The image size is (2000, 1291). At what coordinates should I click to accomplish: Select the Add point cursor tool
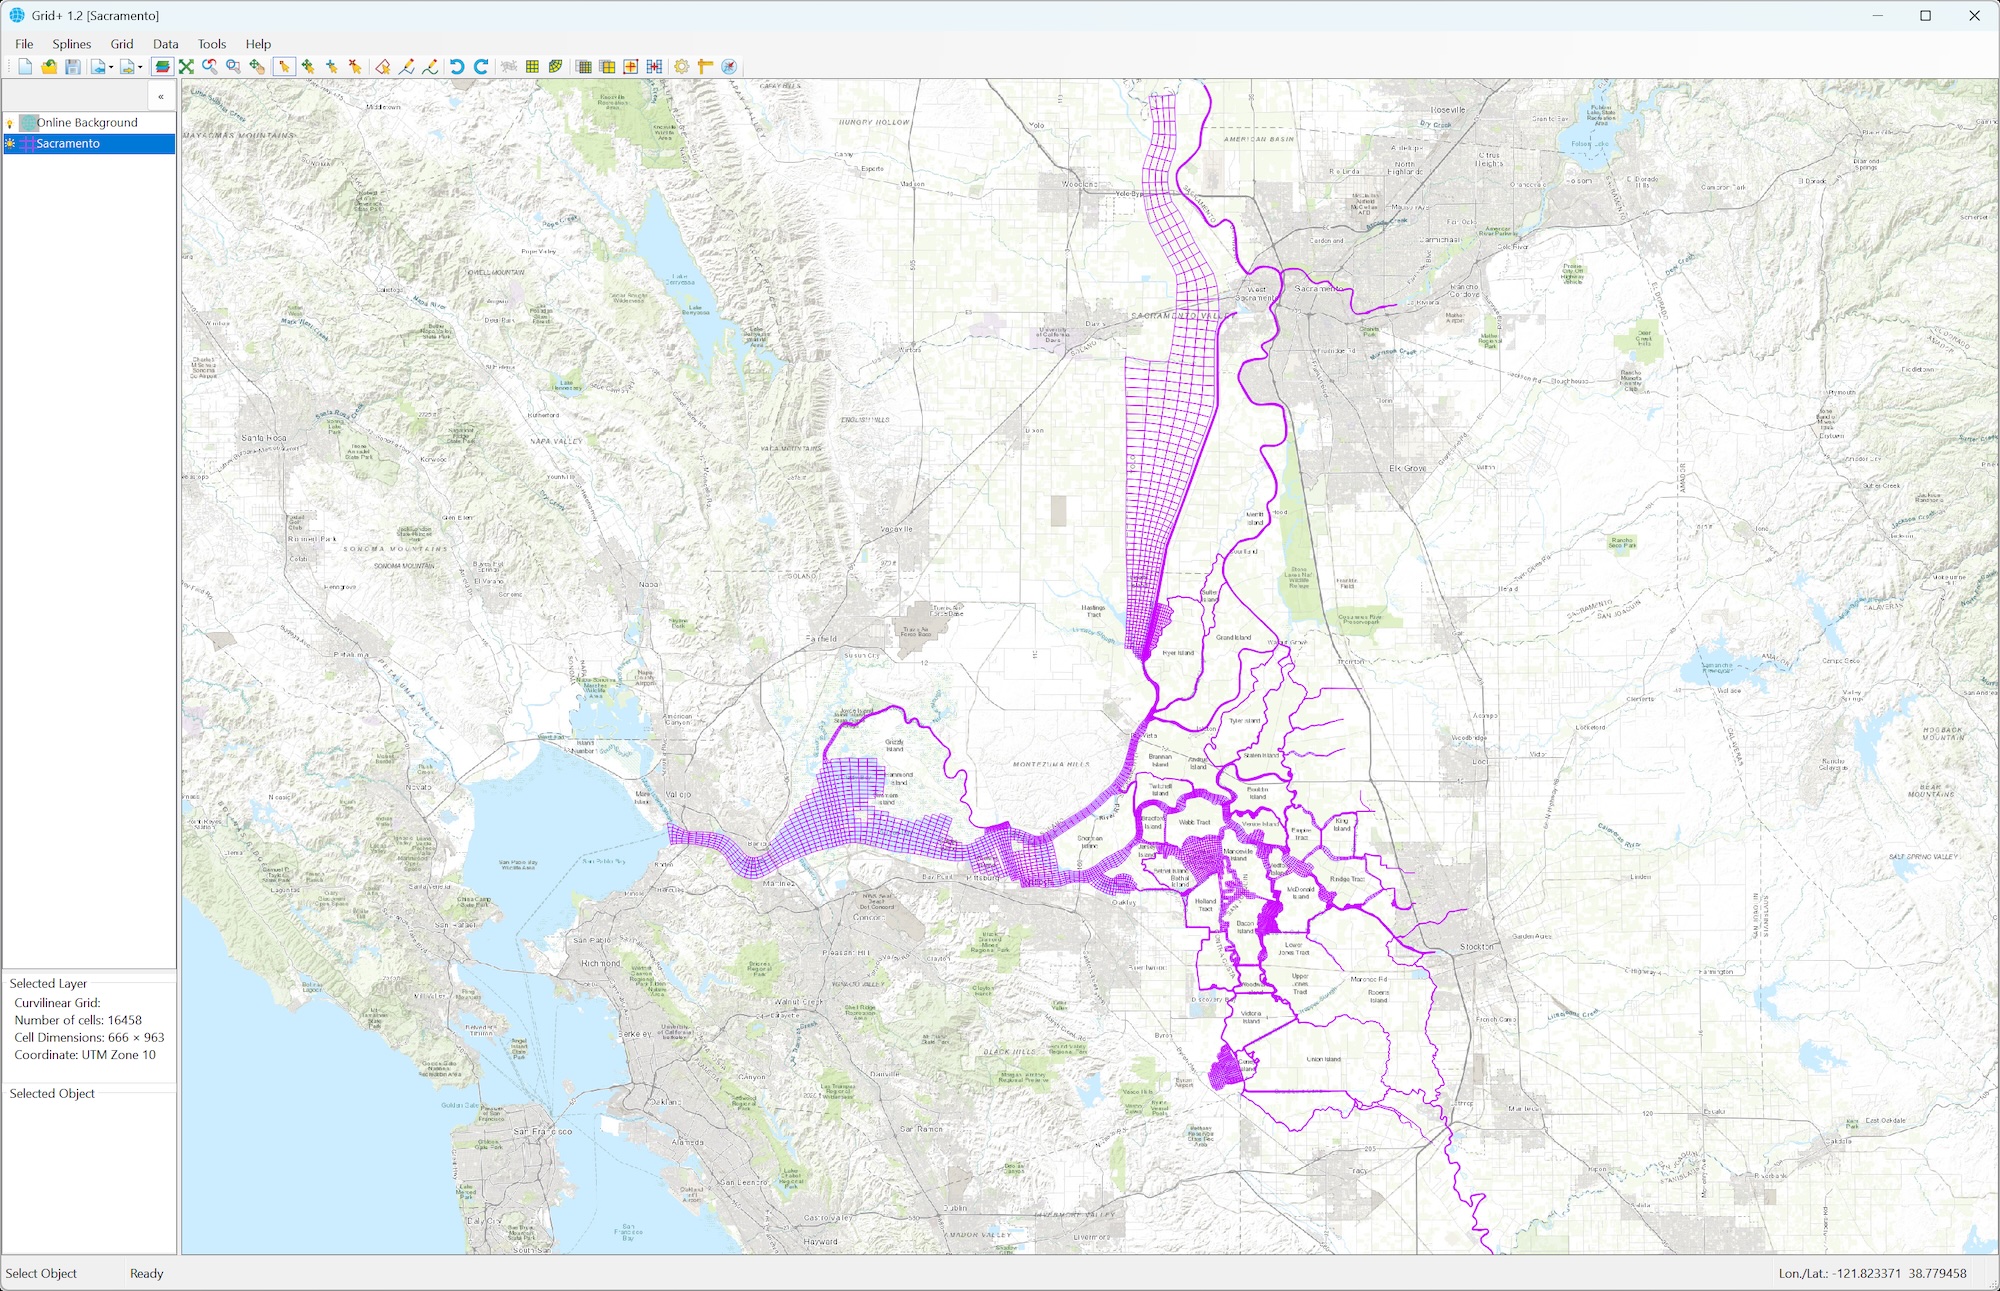[x=332, y=67]
